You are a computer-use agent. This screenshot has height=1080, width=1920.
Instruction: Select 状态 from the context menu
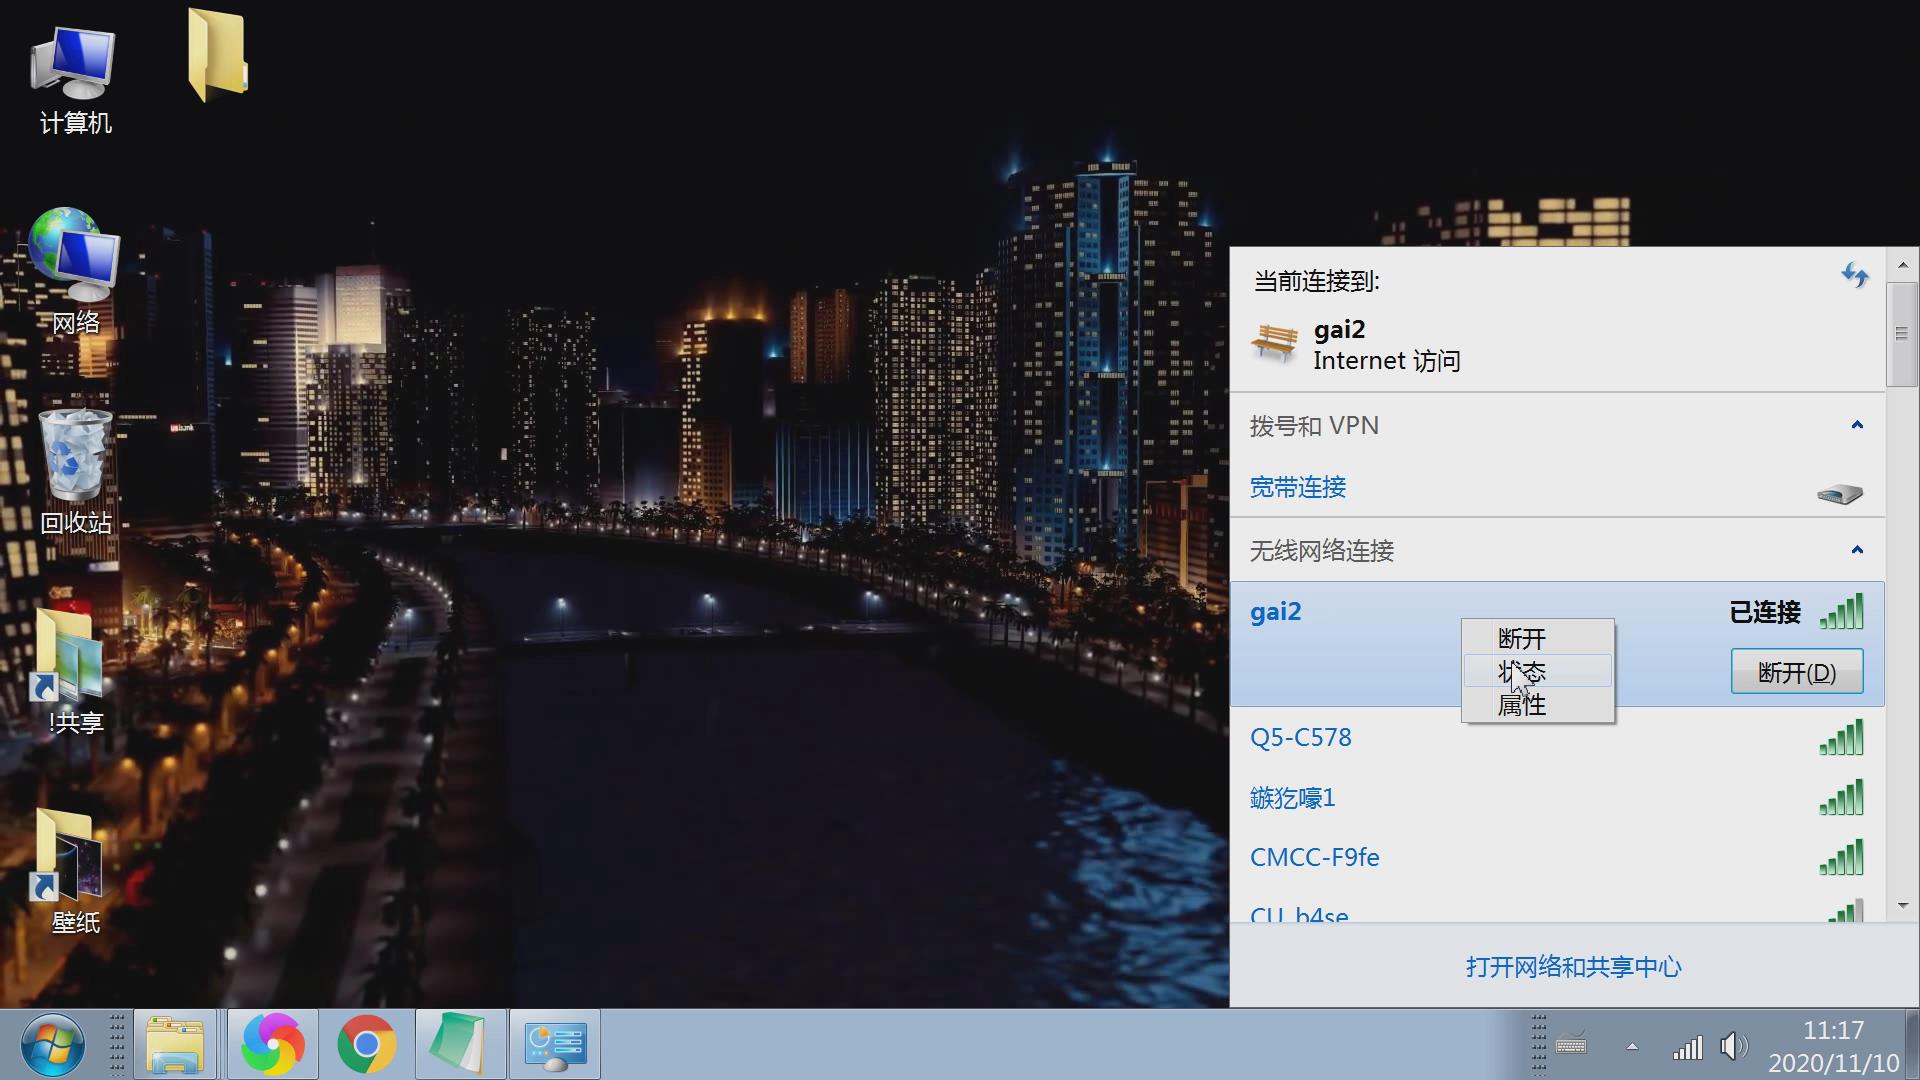click(1521, 672)
